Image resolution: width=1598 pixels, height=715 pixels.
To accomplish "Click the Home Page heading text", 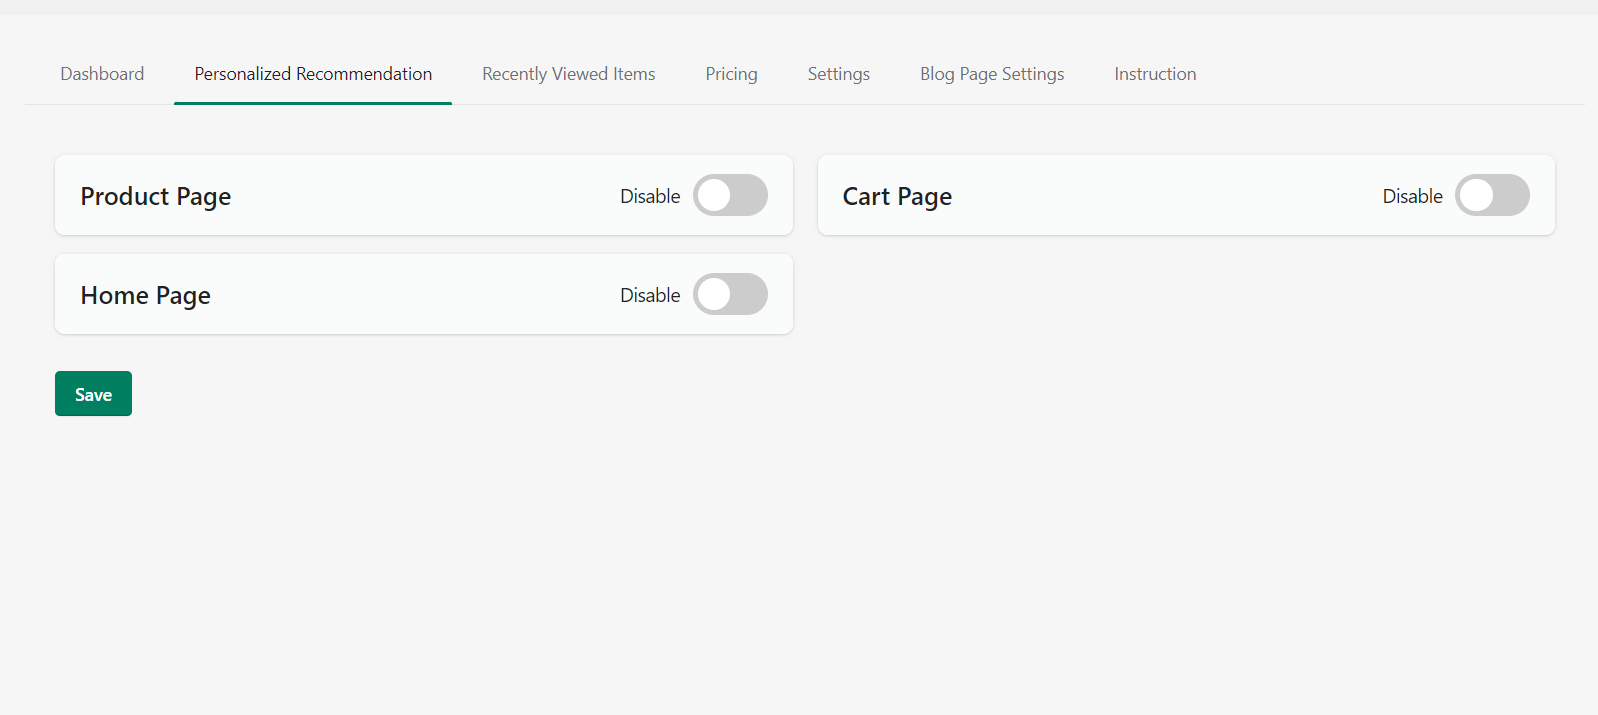I will click(146, 295).
